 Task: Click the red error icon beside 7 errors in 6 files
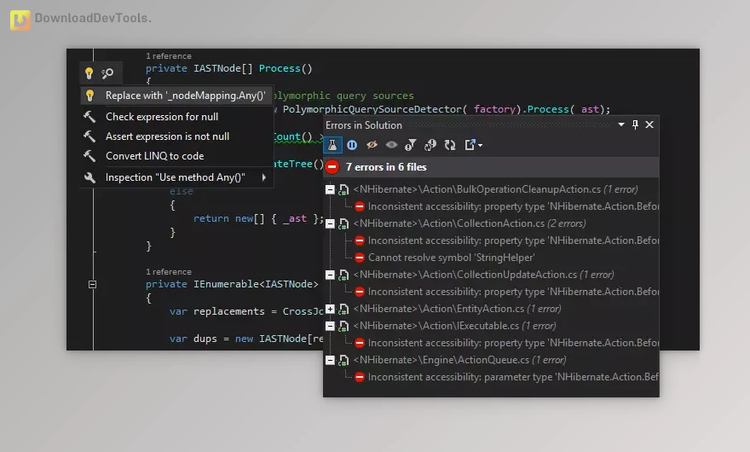pyautogui.click(x=332, y=167)
